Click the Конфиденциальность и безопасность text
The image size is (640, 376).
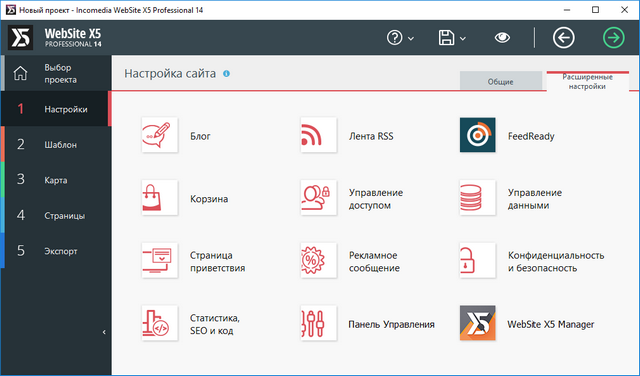[556, 262]
